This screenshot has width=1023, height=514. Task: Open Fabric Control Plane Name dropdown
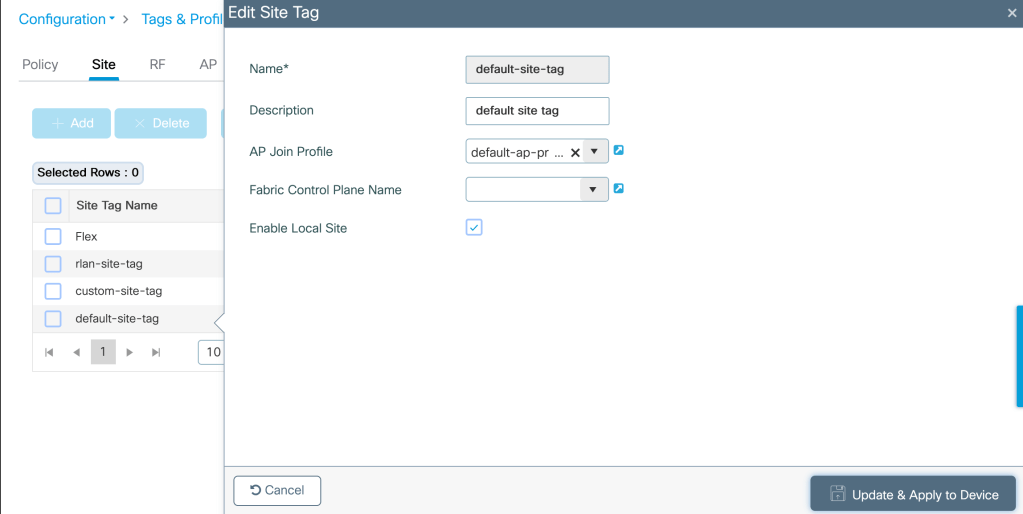[593, 189]
